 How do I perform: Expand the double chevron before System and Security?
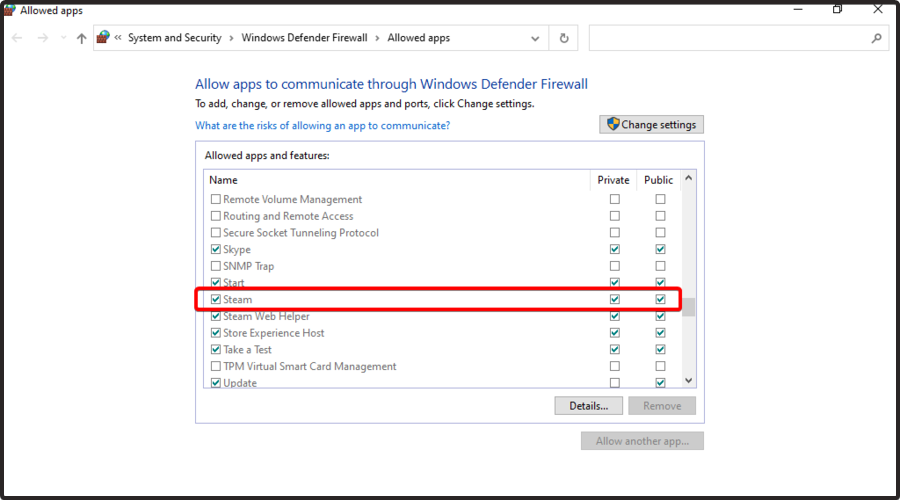tap(118, 38)
